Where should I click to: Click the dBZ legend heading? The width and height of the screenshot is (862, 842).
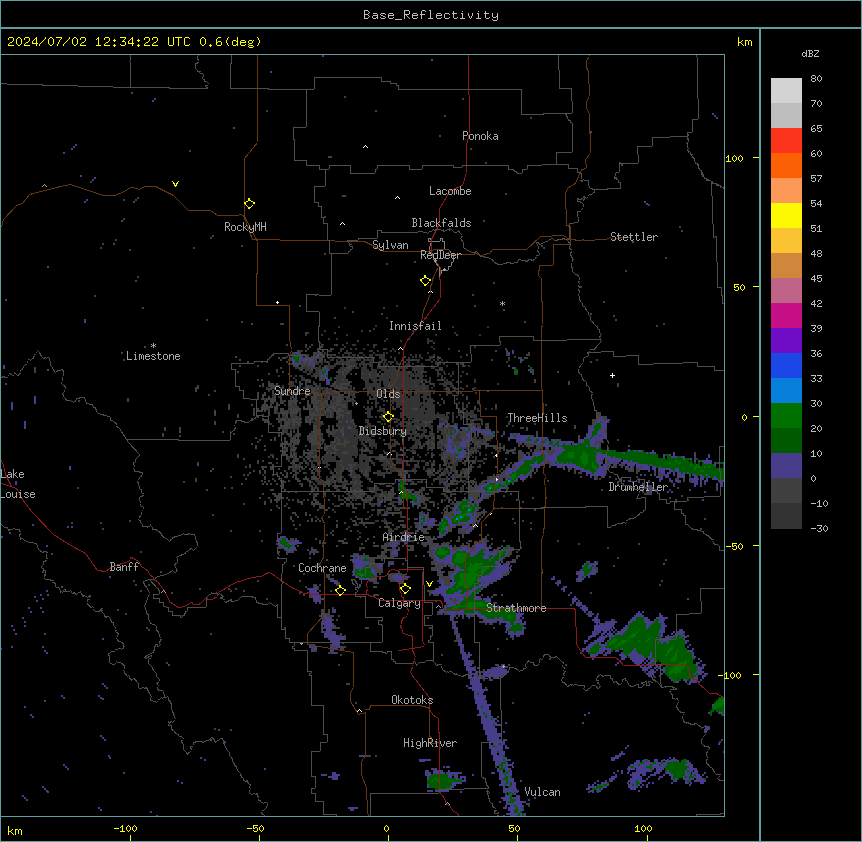click(x=810, y=54)
